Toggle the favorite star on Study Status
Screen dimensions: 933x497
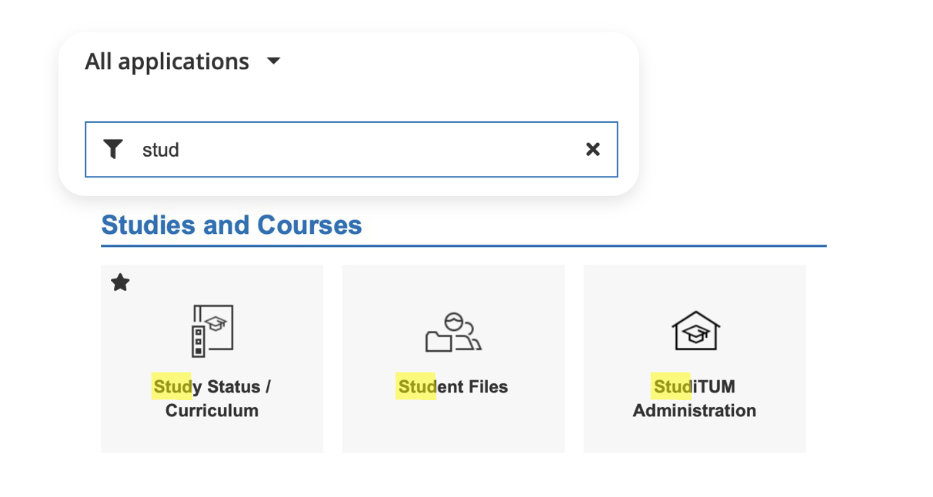(x=120, y=283)
